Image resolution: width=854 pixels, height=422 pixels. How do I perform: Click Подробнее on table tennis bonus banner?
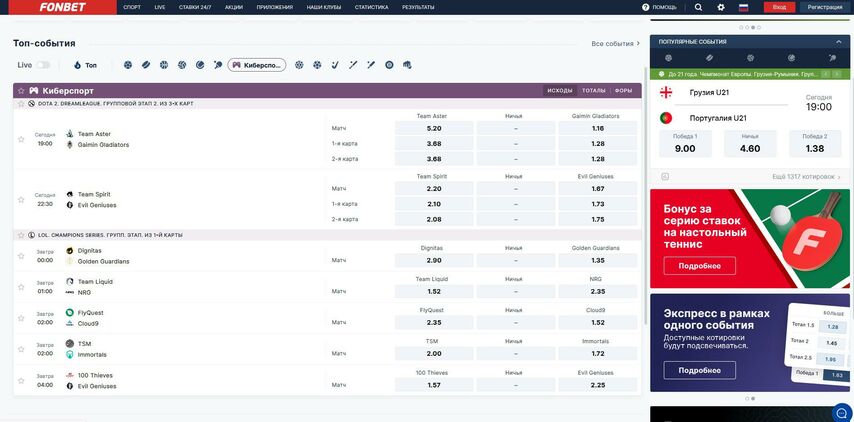(x=699, y=266)
